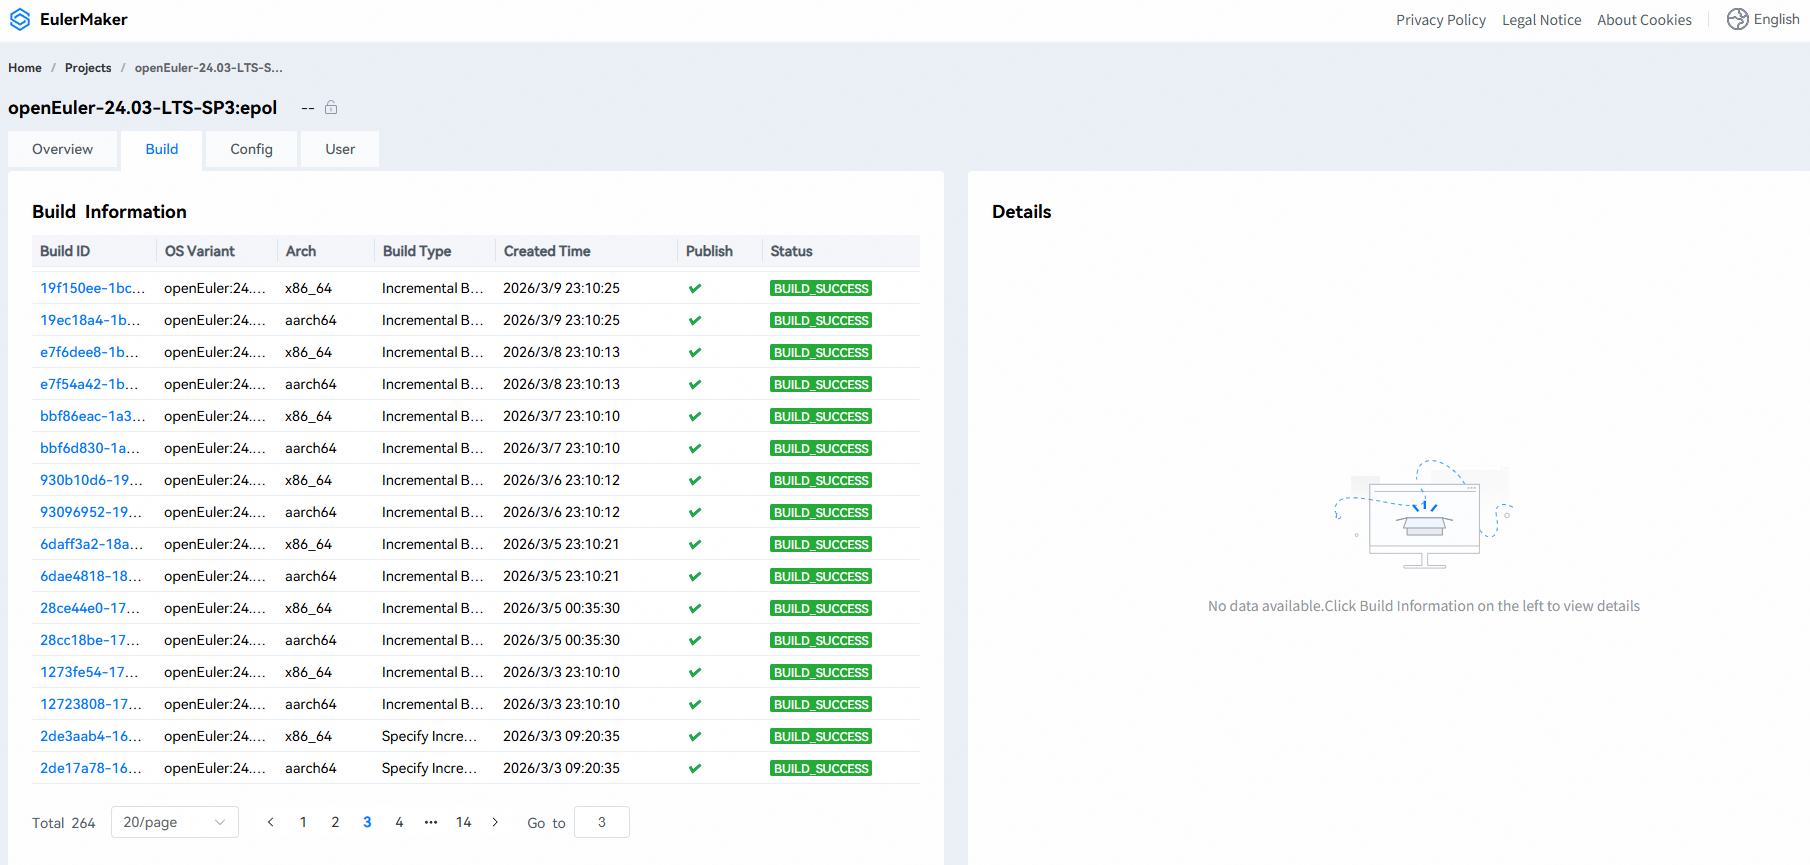Viewport: 1810px width, 865px height.
Task: Go to page 4 of builds
Action: (x=399, y=822)
